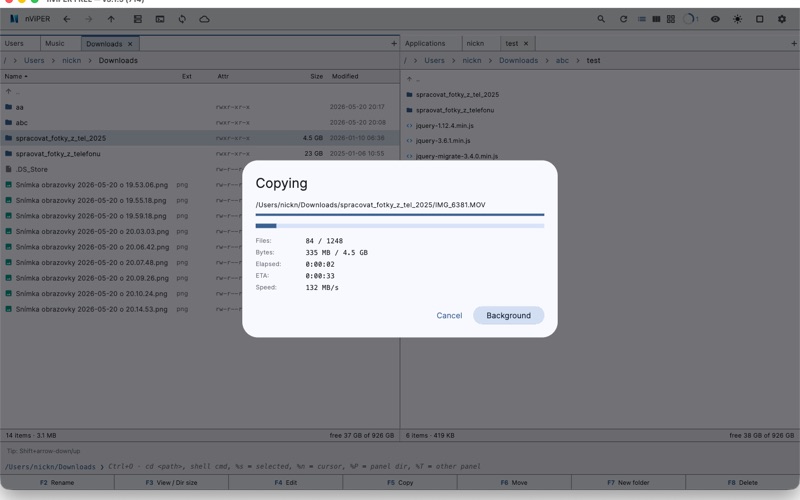Close the test tab

[x=526, y=44]
